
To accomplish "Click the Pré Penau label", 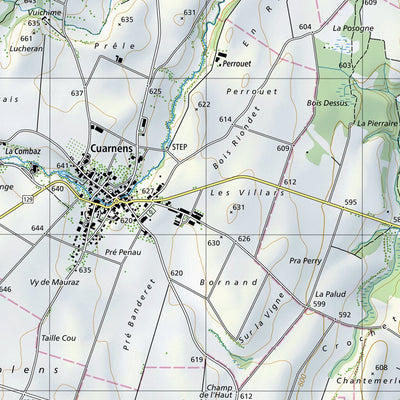I will pos(123,252).
